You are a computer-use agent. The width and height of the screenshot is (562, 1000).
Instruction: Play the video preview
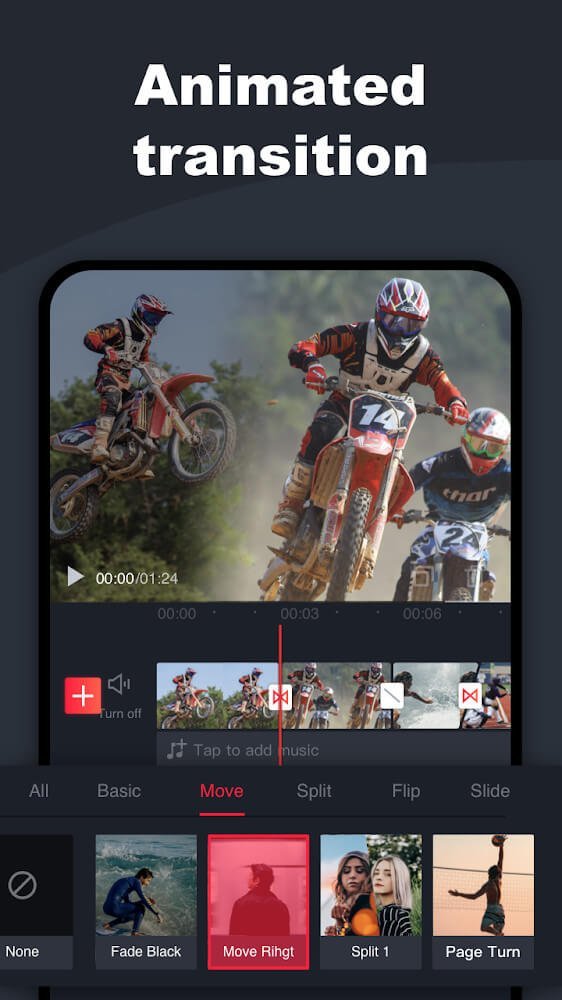[x=76, y=577]
